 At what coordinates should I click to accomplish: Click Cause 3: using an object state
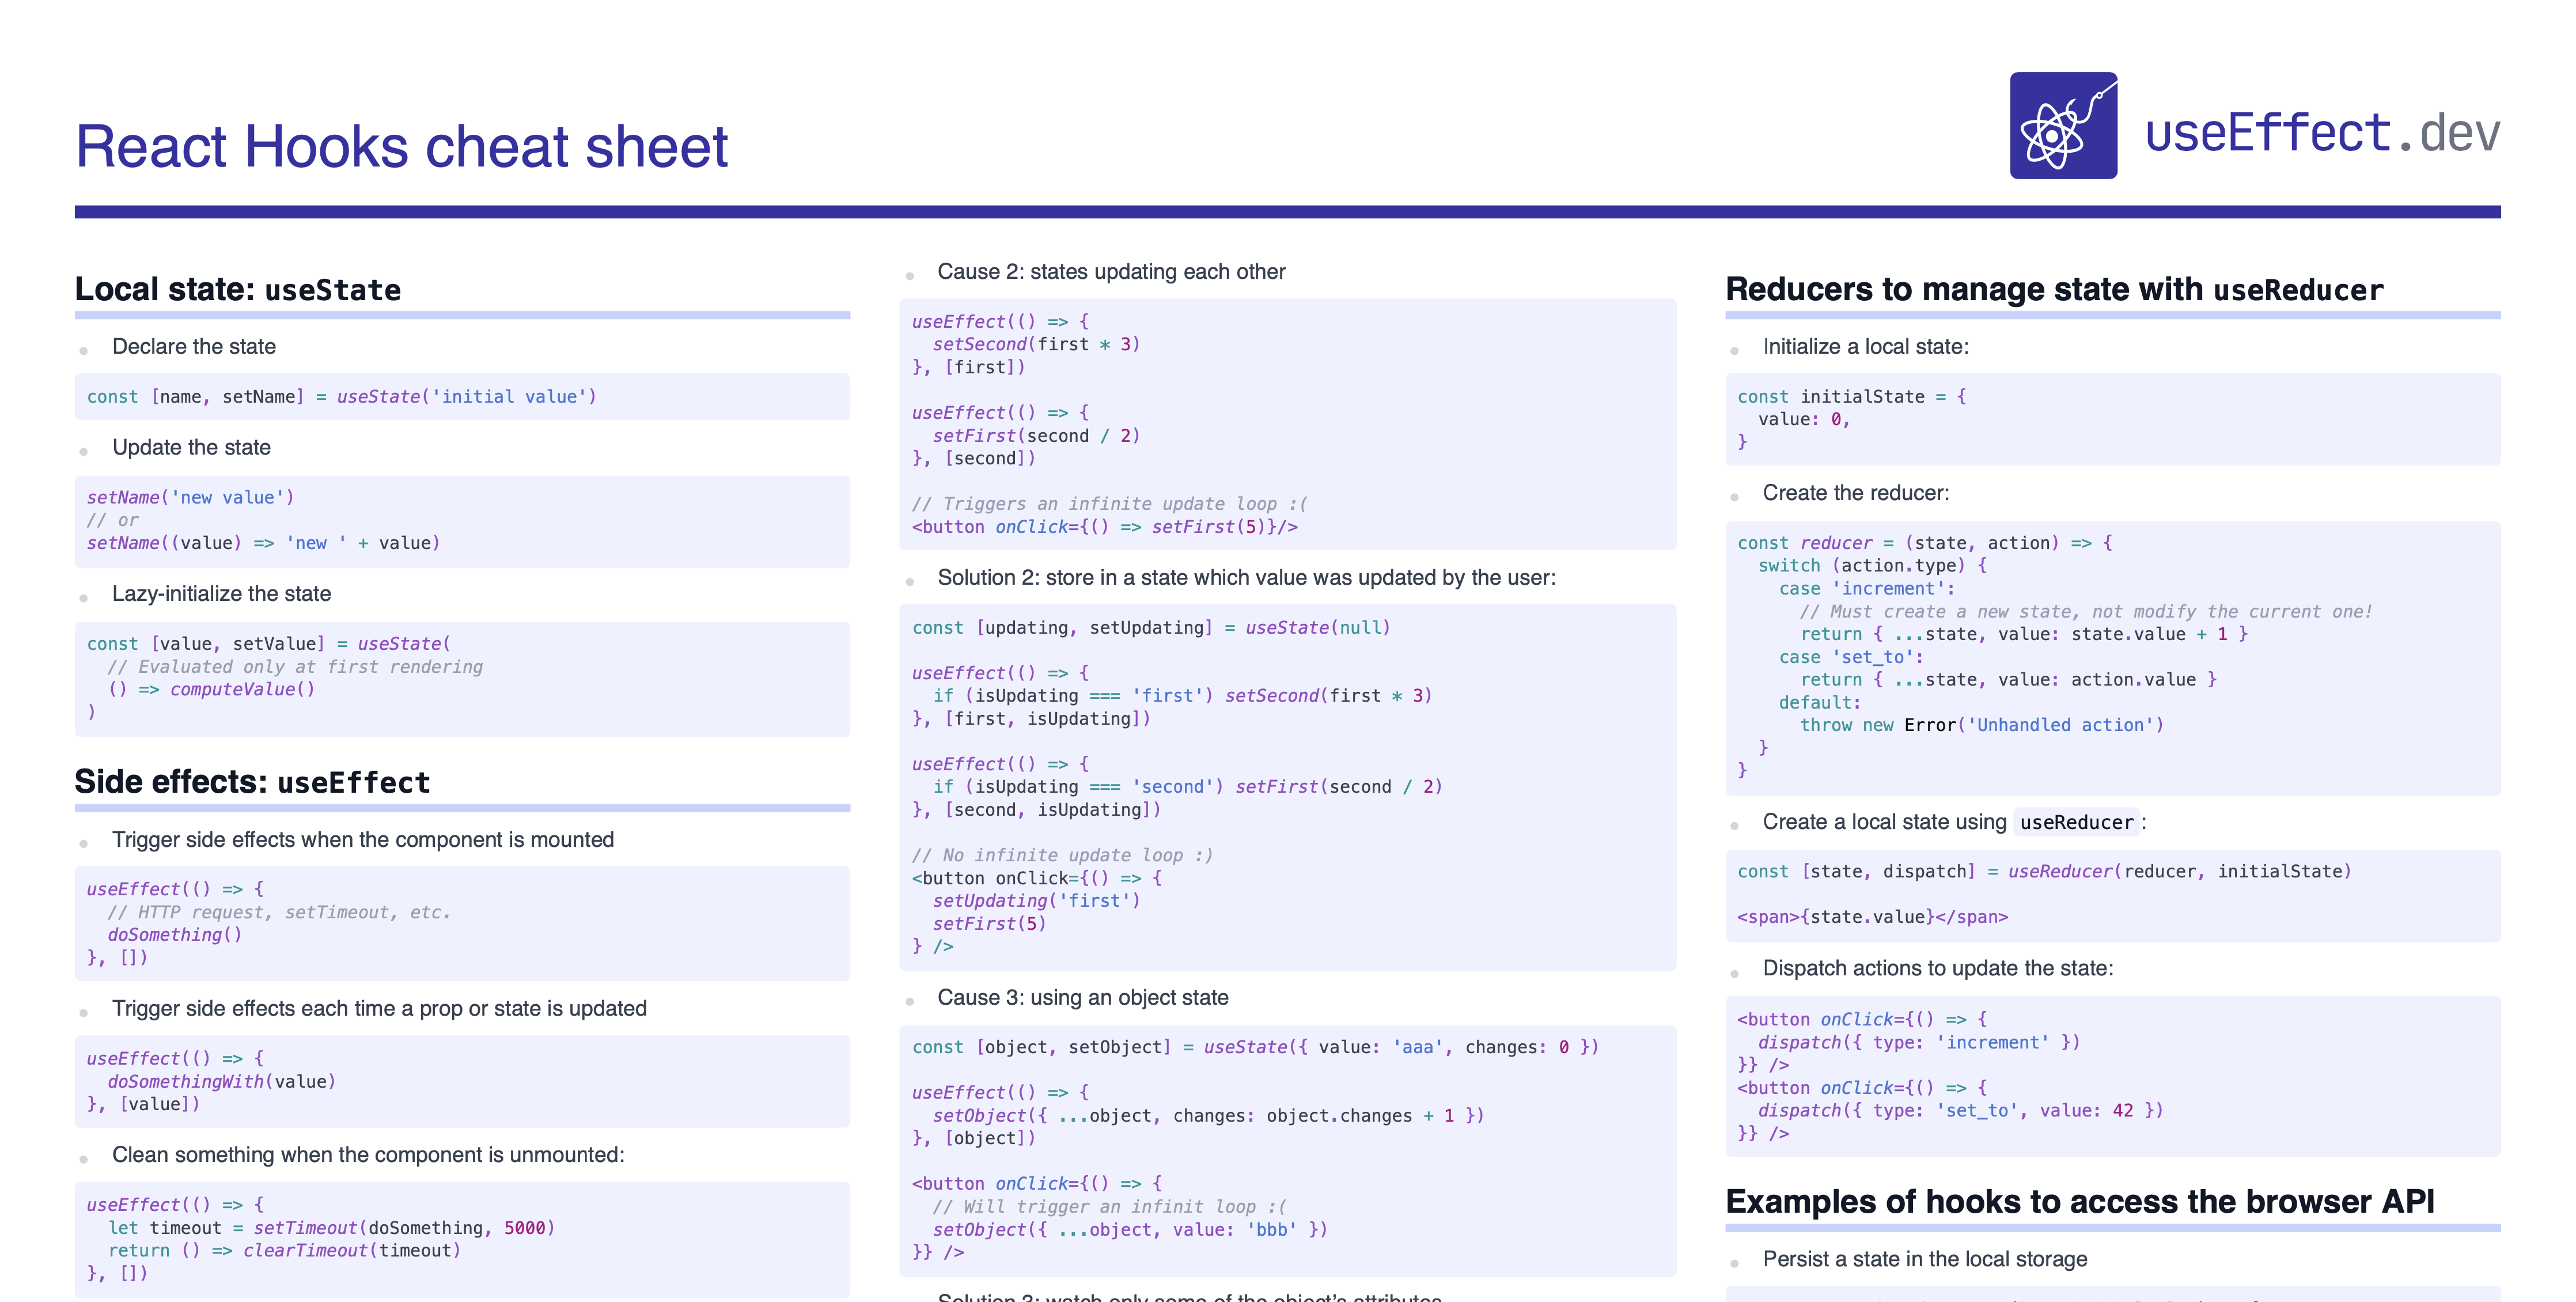coord(1083,998)
